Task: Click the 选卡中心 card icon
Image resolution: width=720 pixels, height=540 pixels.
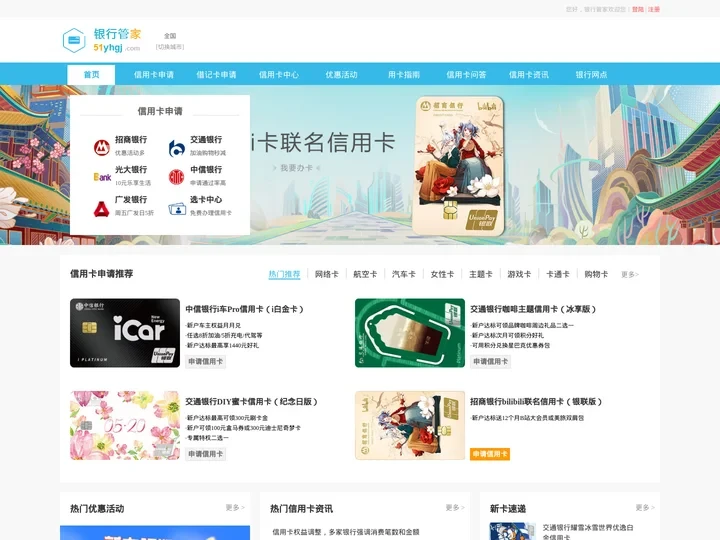Action: (177, 208)
